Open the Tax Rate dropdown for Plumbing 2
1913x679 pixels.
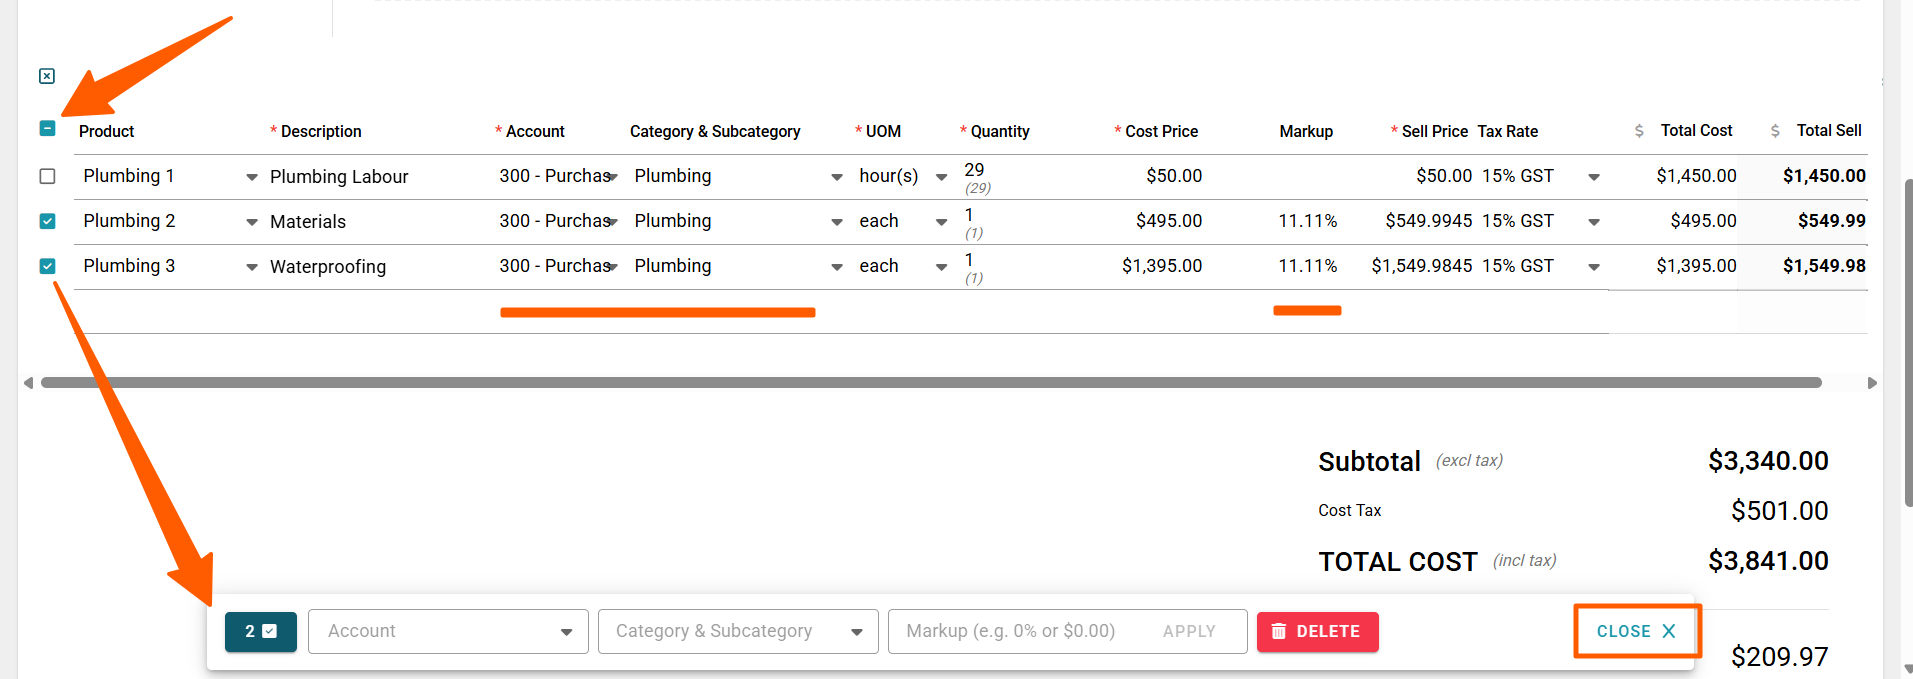click(1594, 222)
